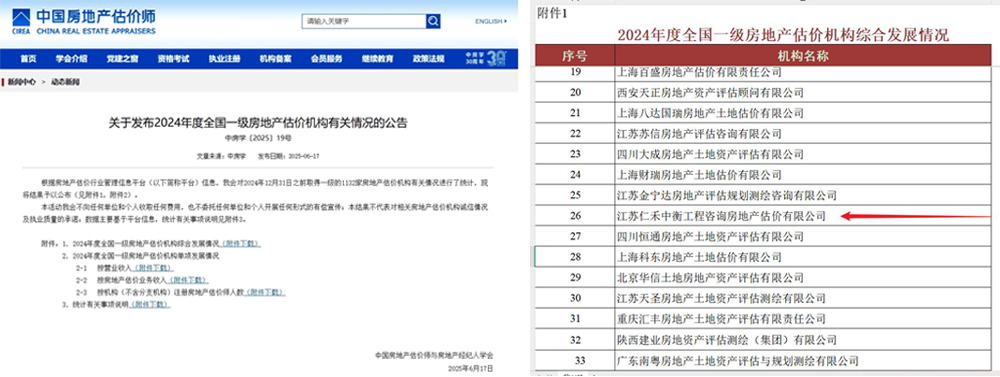Download the 2-1 按营业收入 attachment
The height and width of the screenshot is (377, 1000).
coord(153,268)
